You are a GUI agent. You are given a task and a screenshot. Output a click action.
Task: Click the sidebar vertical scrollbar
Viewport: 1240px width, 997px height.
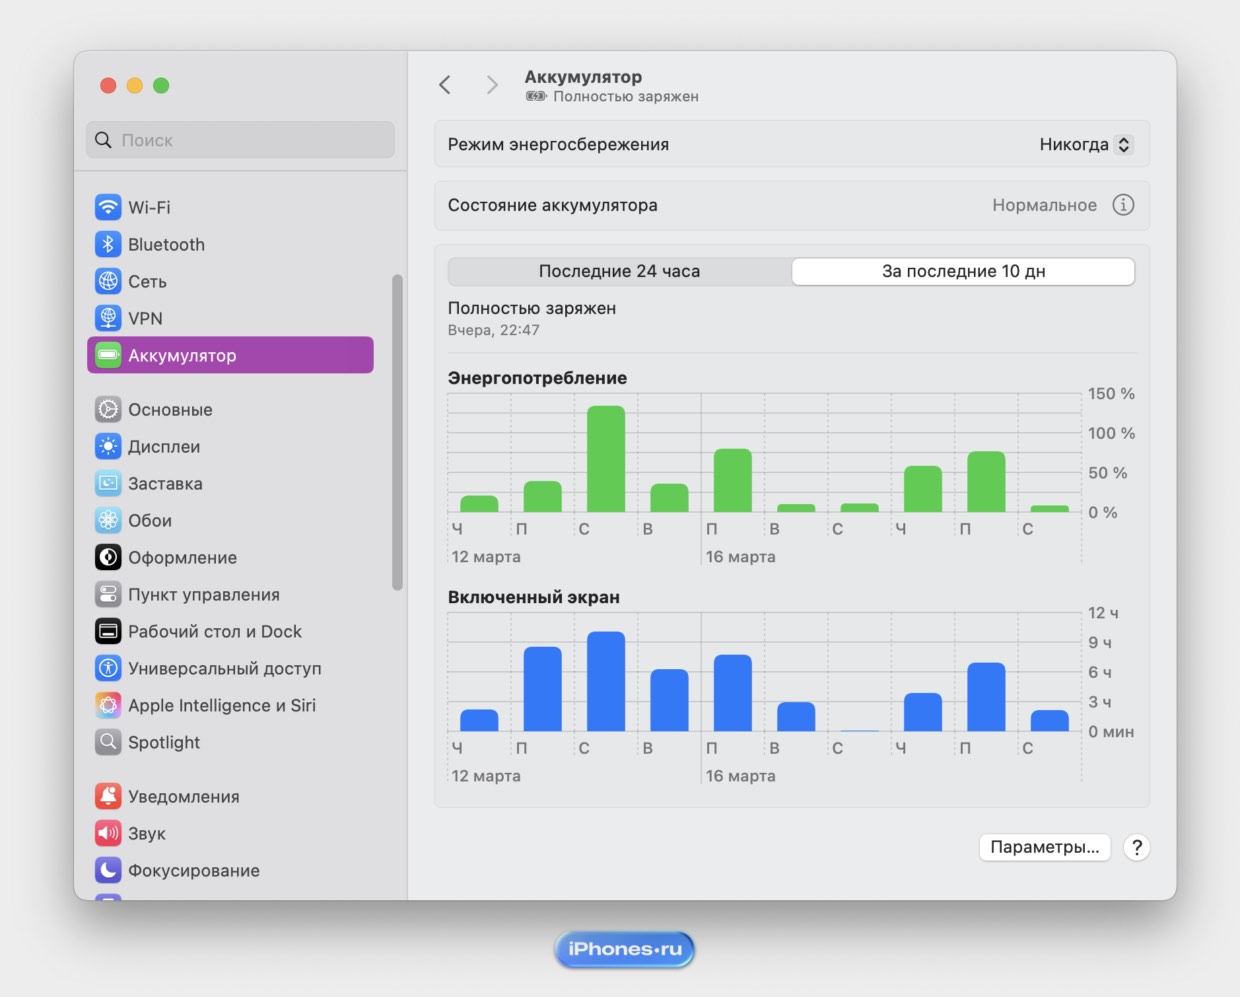(397, 432)
